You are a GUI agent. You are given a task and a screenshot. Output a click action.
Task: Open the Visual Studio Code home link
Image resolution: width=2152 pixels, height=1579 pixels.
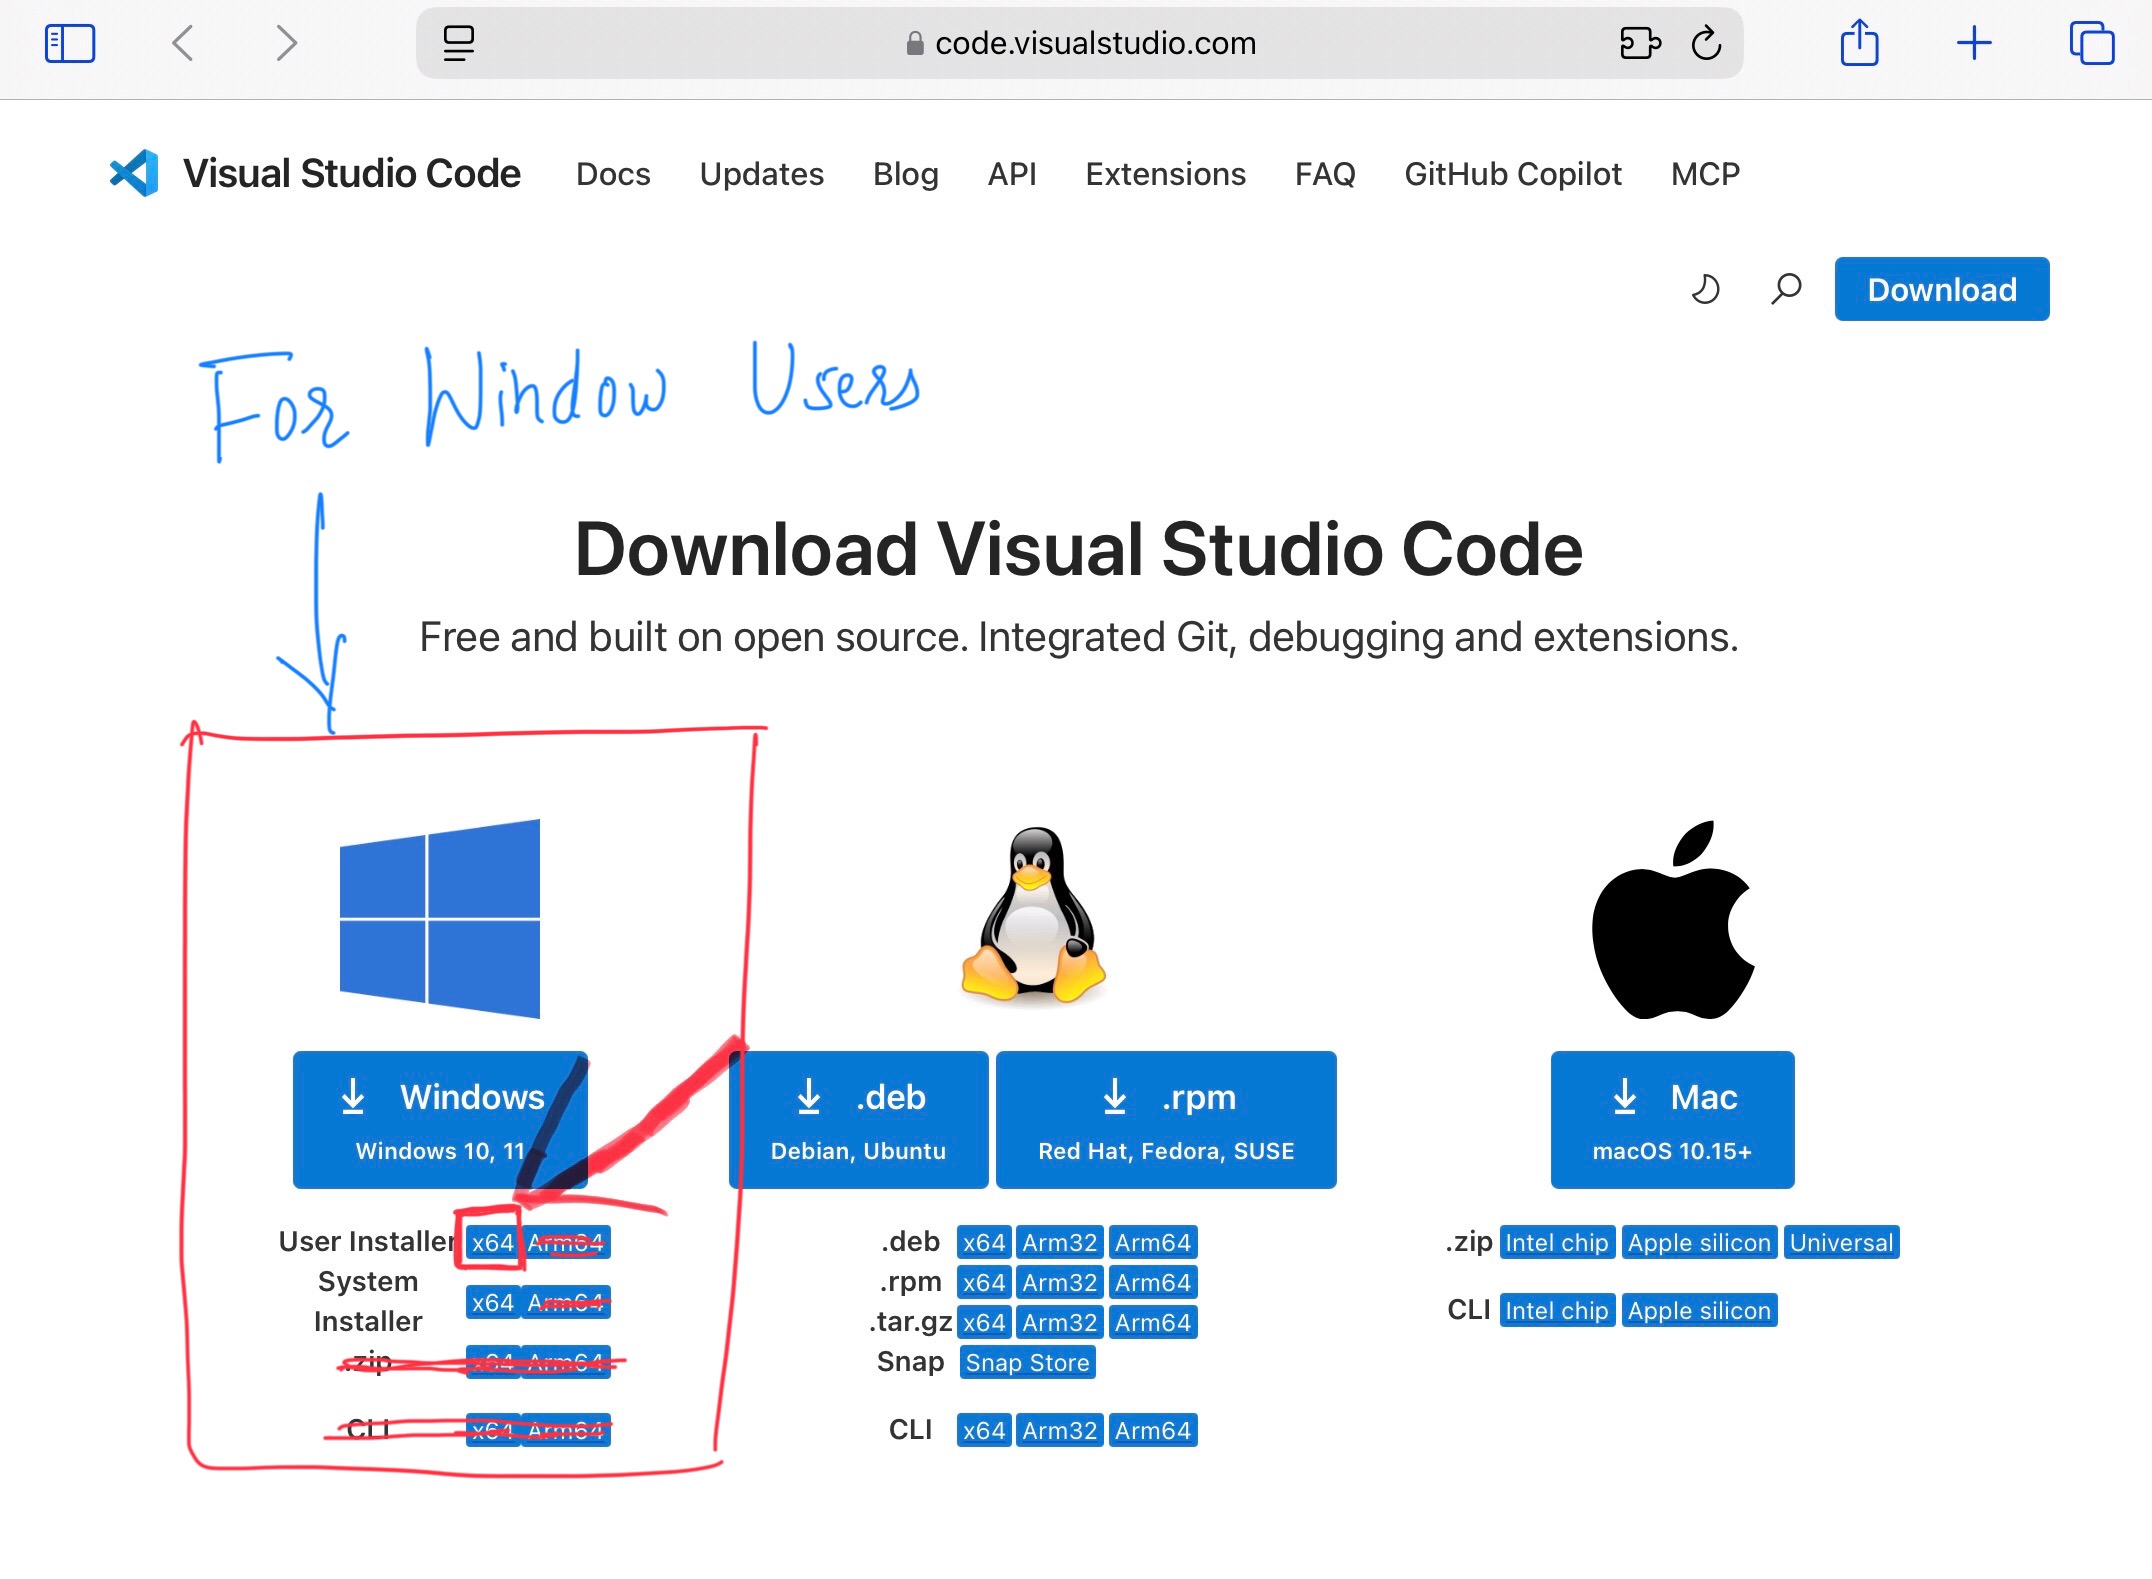(351, 174)
